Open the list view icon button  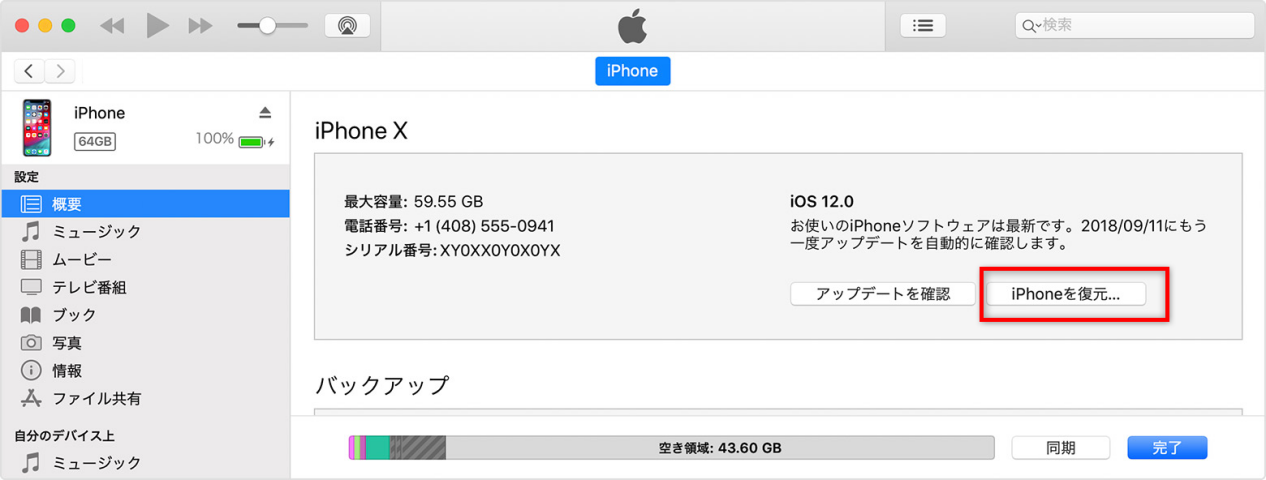(922, 26)
